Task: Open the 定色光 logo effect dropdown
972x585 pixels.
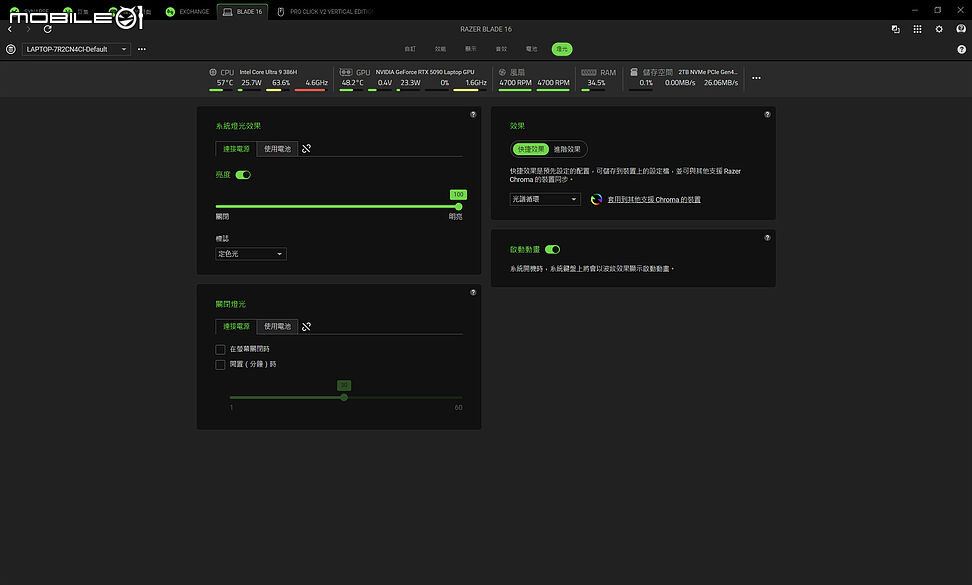Action: pos(250,254)
